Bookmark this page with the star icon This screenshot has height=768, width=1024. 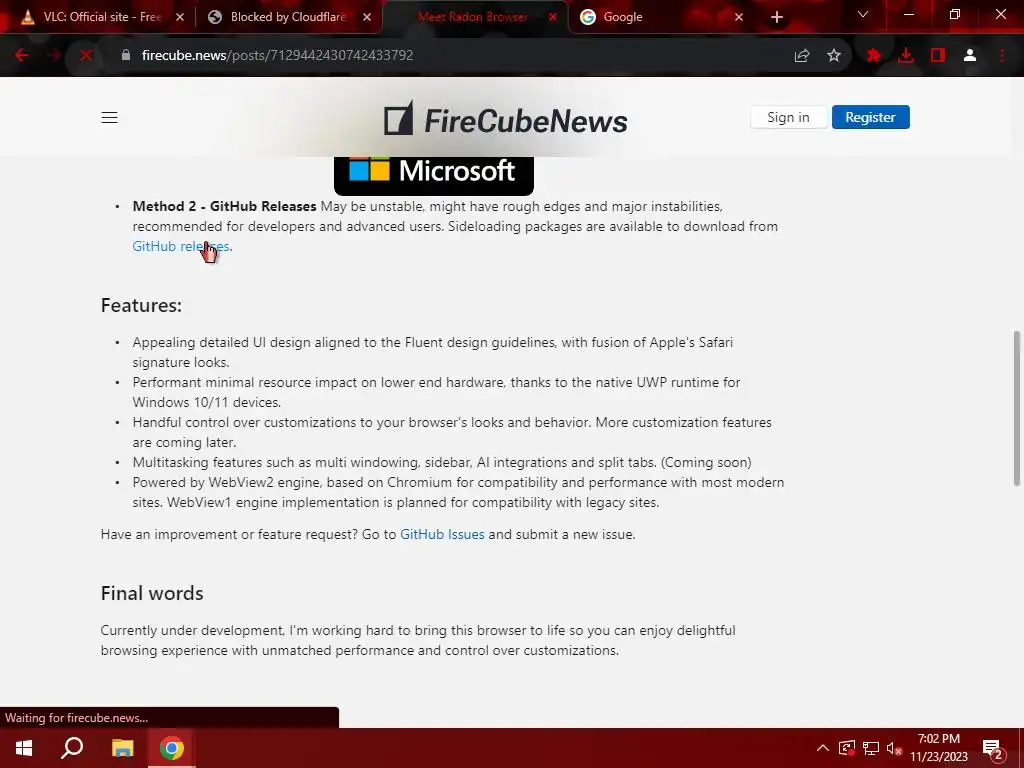pyautogui.click(x=833, y=56)
